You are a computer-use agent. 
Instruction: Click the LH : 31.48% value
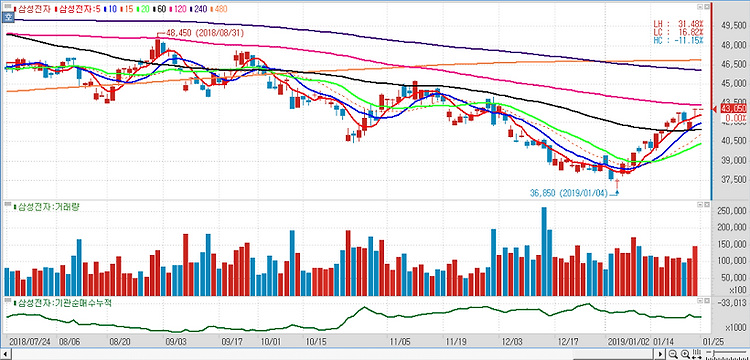678,23
